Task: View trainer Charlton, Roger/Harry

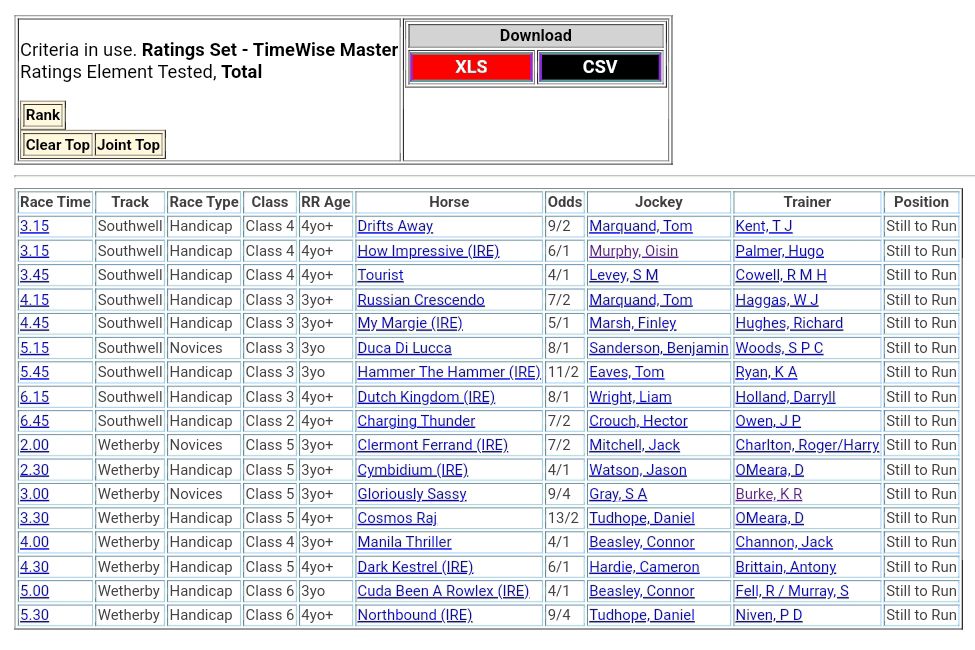Action: [x=807, y=445]
